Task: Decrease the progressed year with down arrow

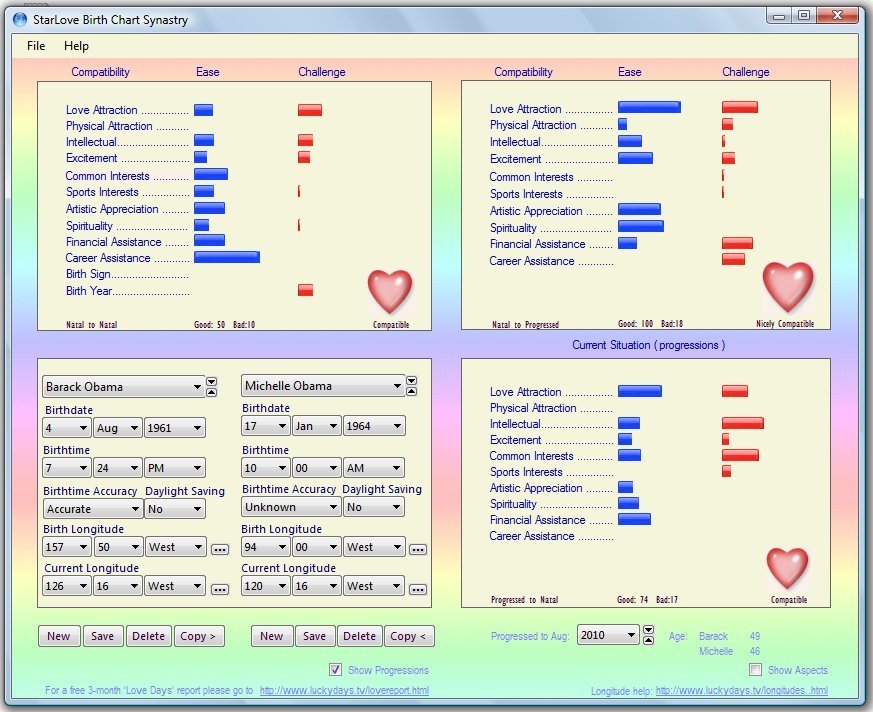Action: [649, 630]
